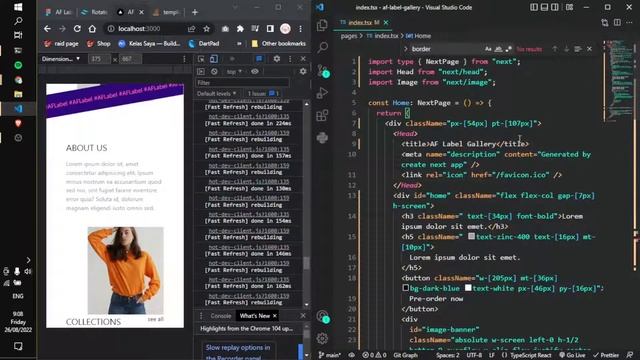This screenshot has height=360, width=640.
Task: Open Chrome three-dot menu
Action: pyautogui.click(x=300, y=29)
